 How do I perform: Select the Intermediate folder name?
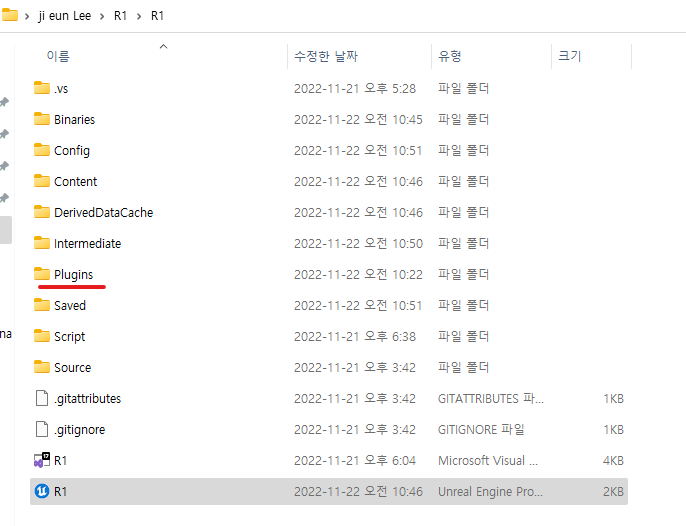tap(88, 244)
